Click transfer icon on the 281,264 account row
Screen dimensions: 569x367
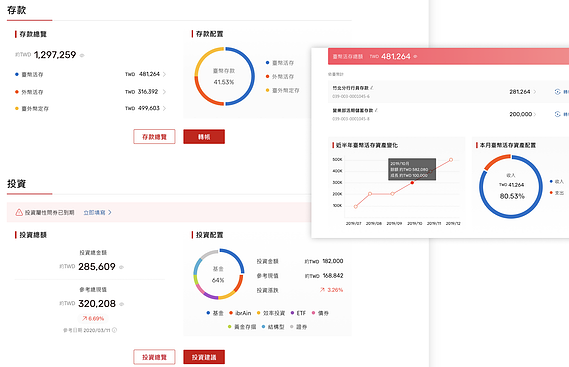557,92
